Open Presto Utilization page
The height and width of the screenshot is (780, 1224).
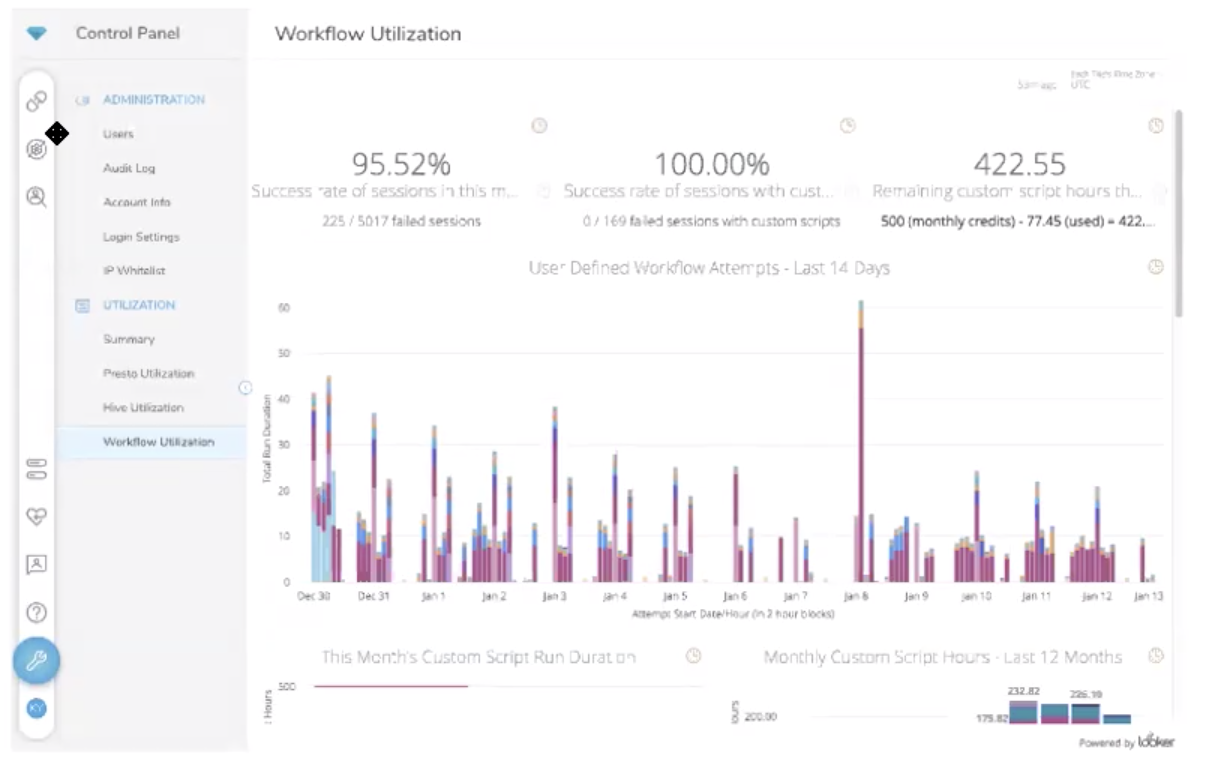(148, 374)
